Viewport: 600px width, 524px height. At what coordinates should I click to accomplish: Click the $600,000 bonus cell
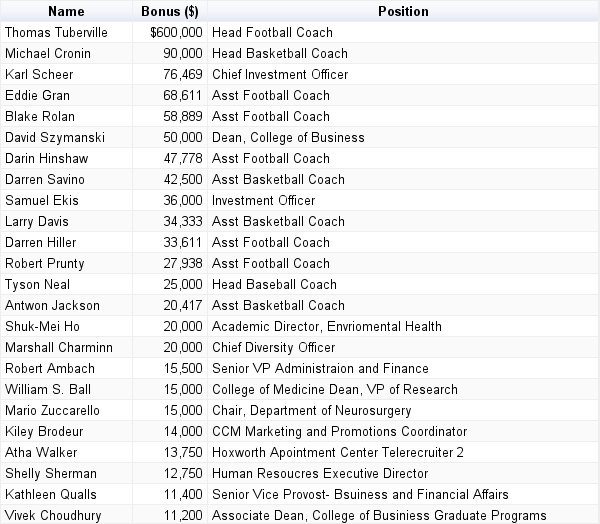176,33
